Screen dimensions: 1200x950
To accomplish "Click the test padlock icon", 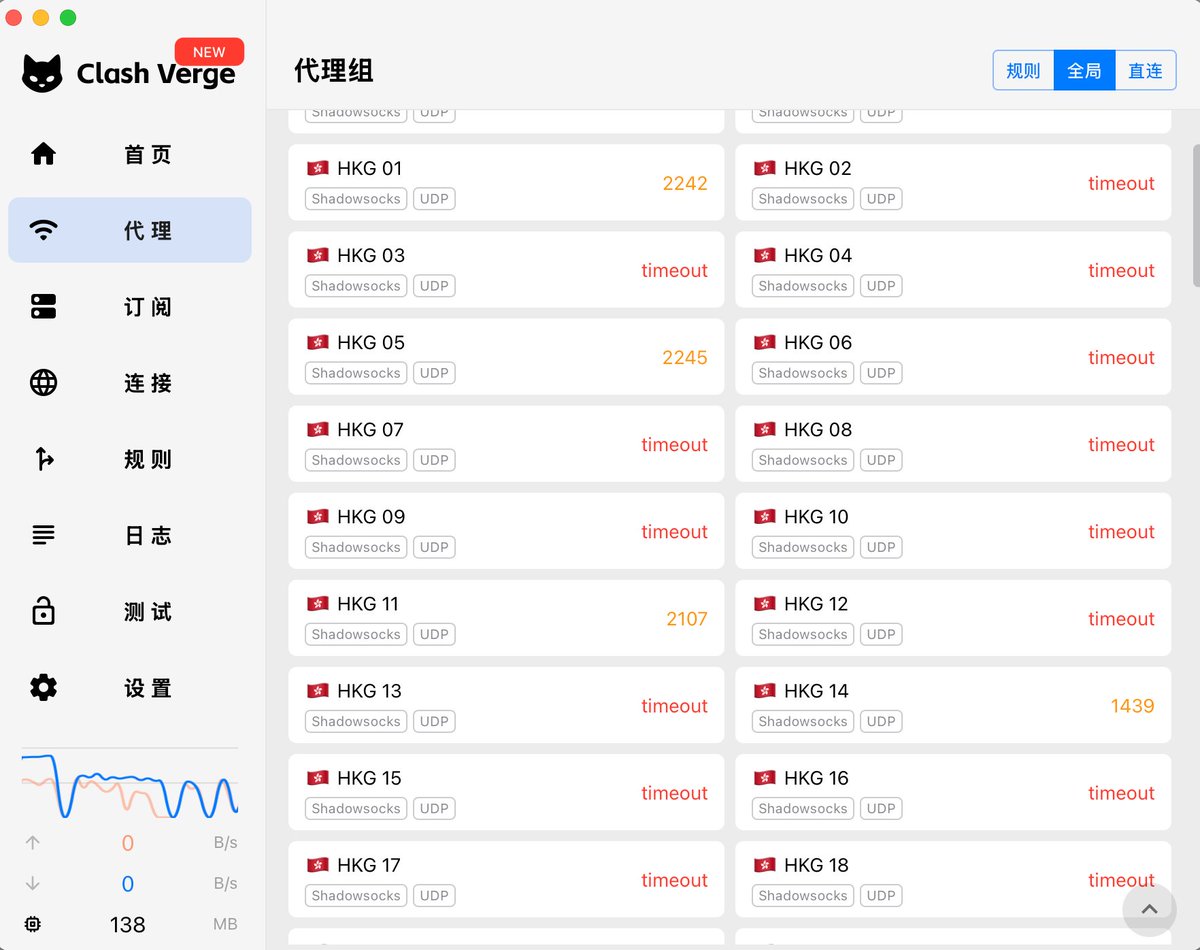I will (x=44, y=611).
